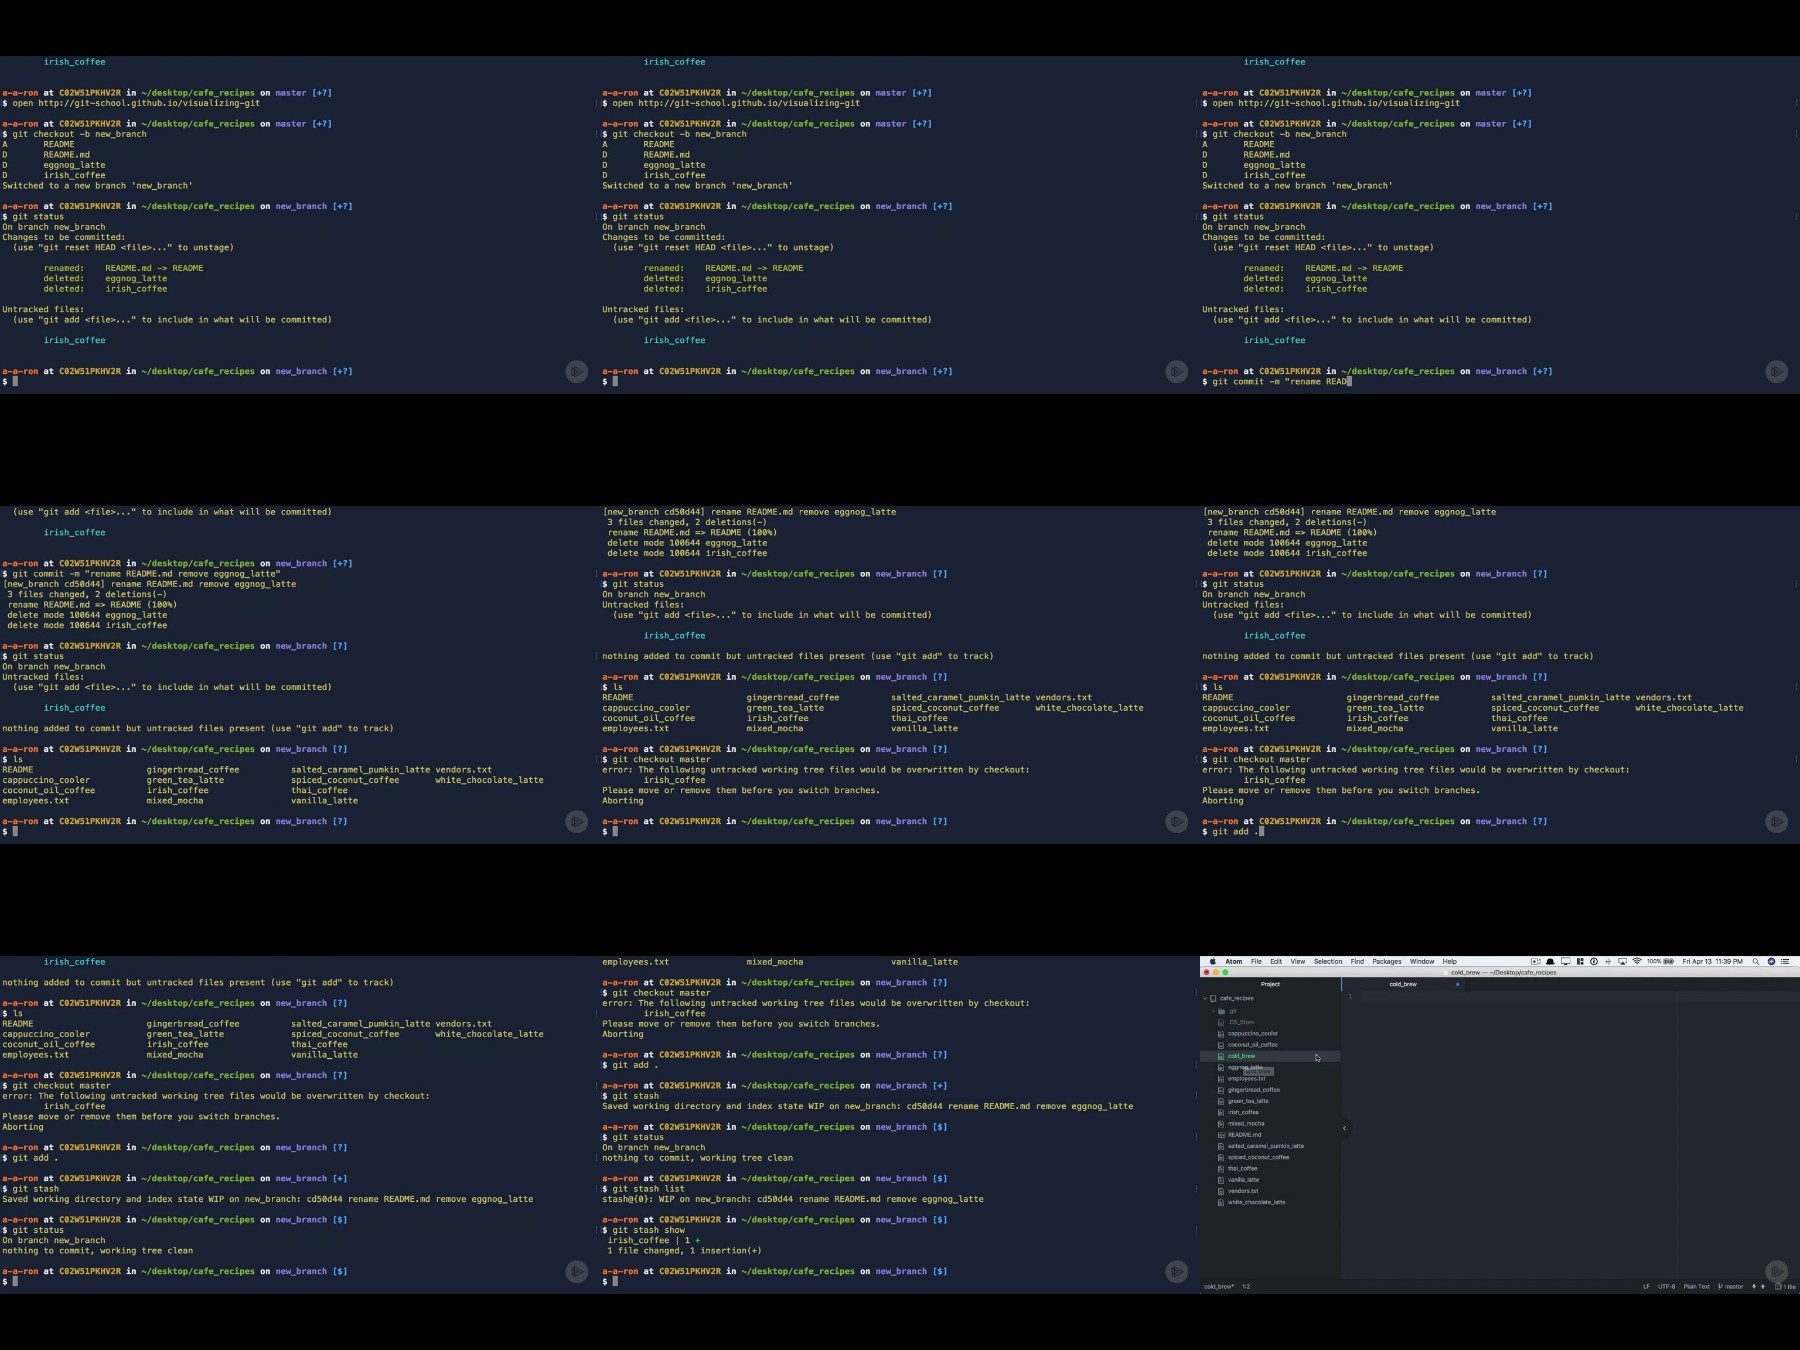Screen dimensions: 1800x1350
Task: Select the Project tab in Atom's sidebar
Action: (1270, 984)
